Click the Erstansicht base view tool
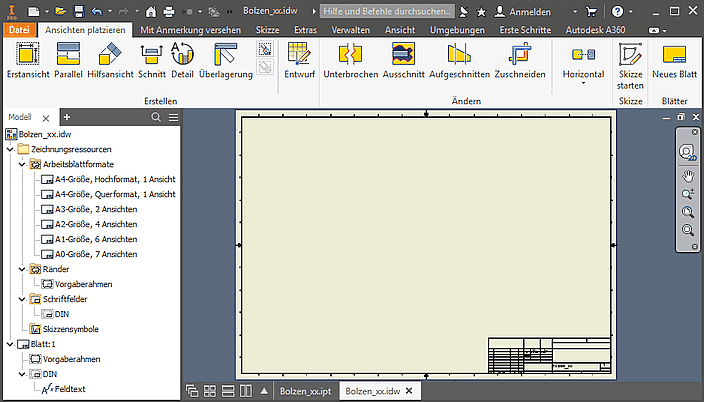 pos(27,61)
